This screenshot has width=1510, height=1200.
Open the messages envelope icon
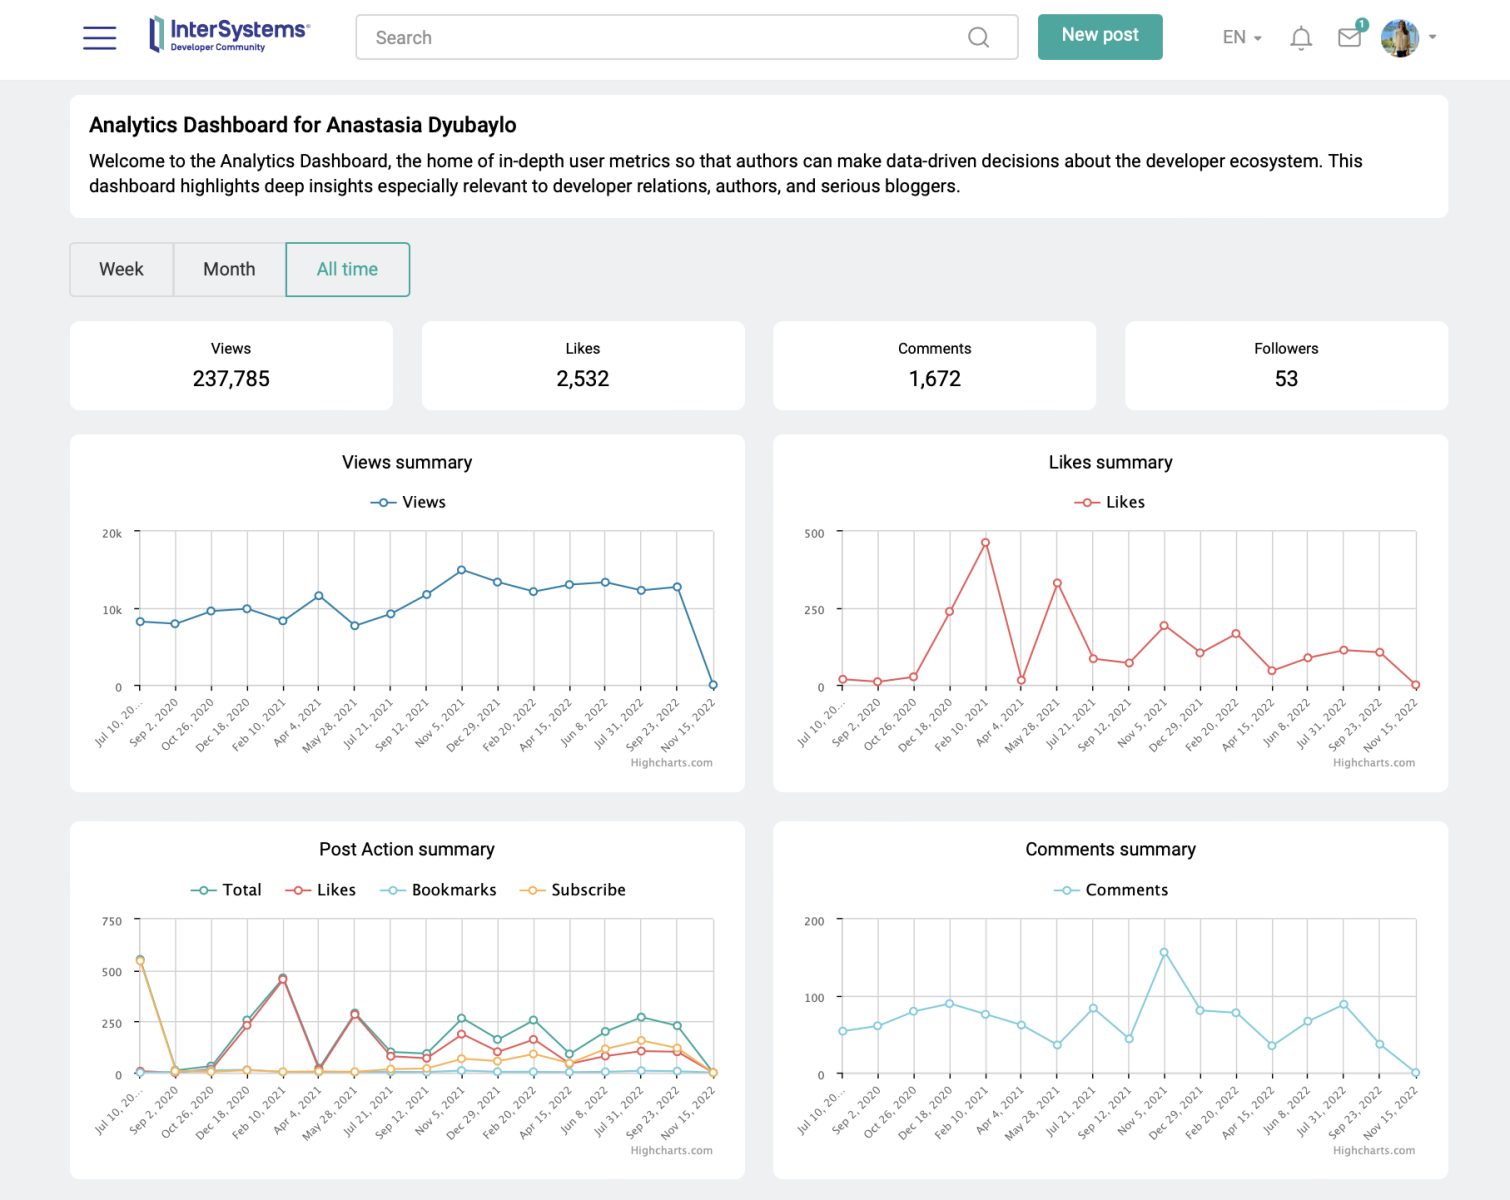1349,38
